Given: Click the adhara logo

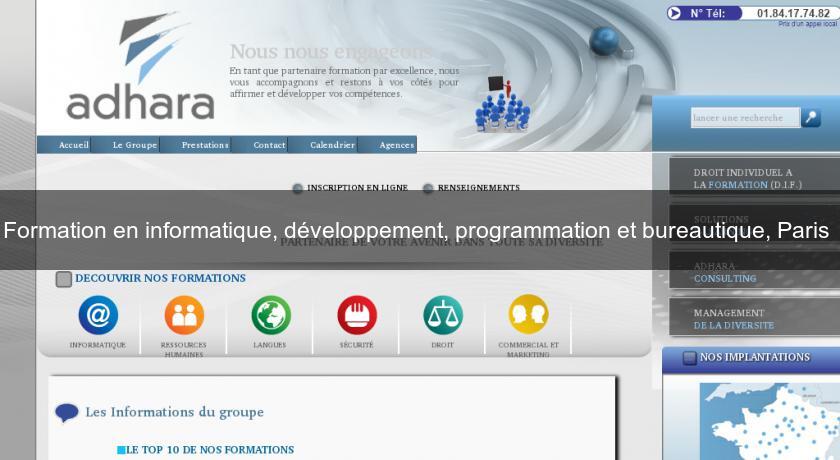Looking at the screenshot, I should coord(140,66).
